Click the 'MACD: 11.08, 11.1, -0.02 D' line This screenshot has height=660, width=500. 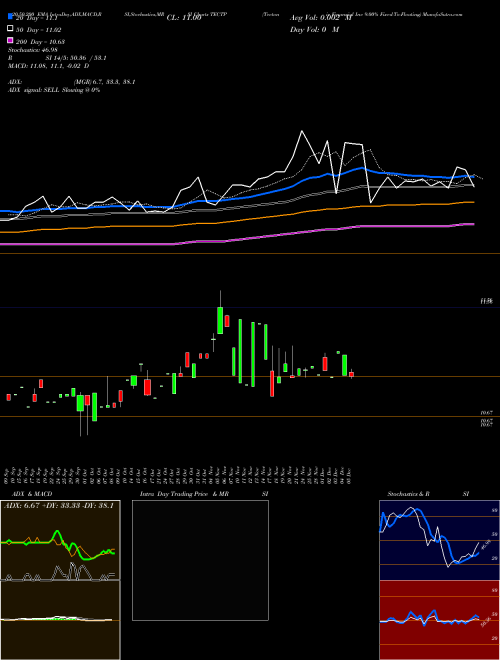[48, 66]
